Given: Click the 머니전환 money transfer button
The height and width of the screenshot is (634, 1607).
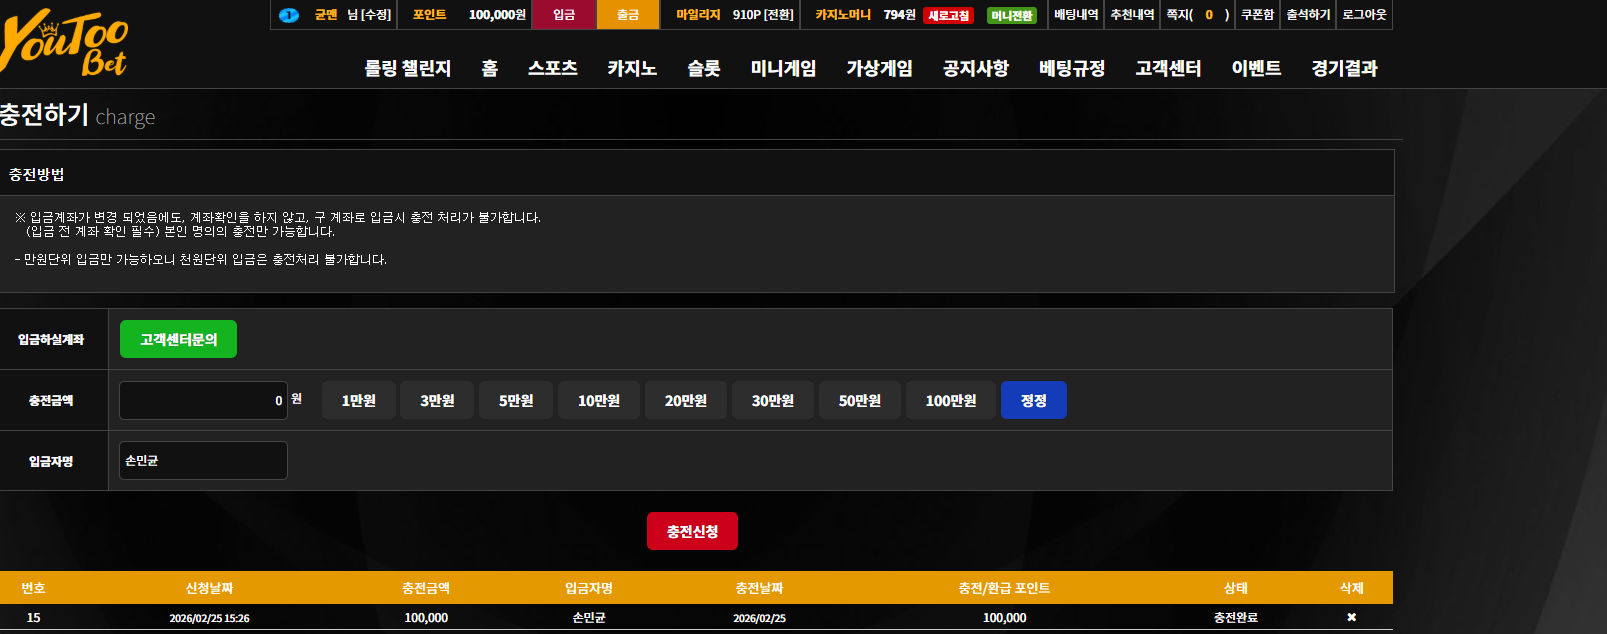Looking at the screenshot, I should pos(1011,15).
